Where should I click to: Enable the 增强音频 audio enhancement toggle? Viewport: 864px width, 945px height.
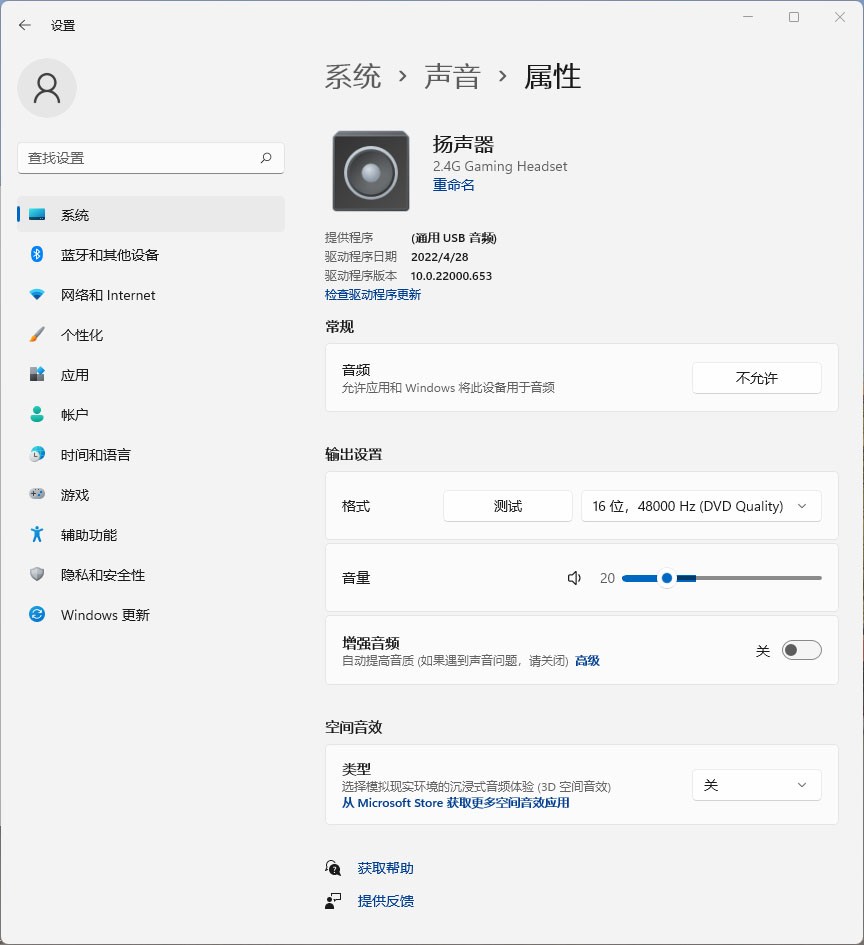coord(801,649)
